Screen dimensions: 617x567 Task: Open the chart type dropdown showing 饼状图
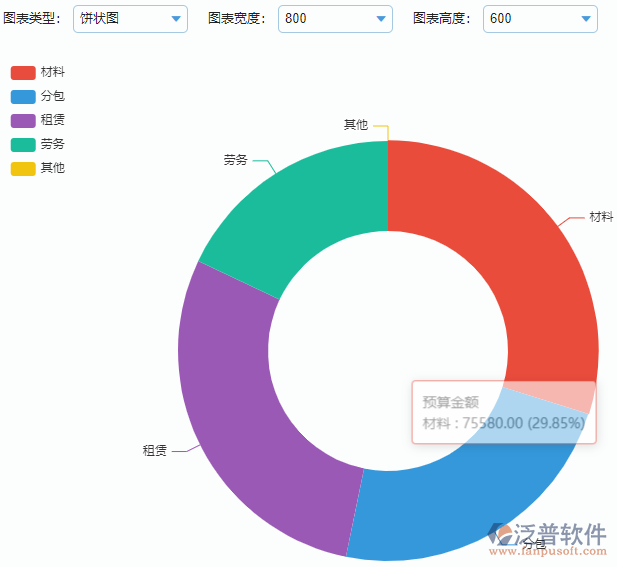tap(129, 19)
